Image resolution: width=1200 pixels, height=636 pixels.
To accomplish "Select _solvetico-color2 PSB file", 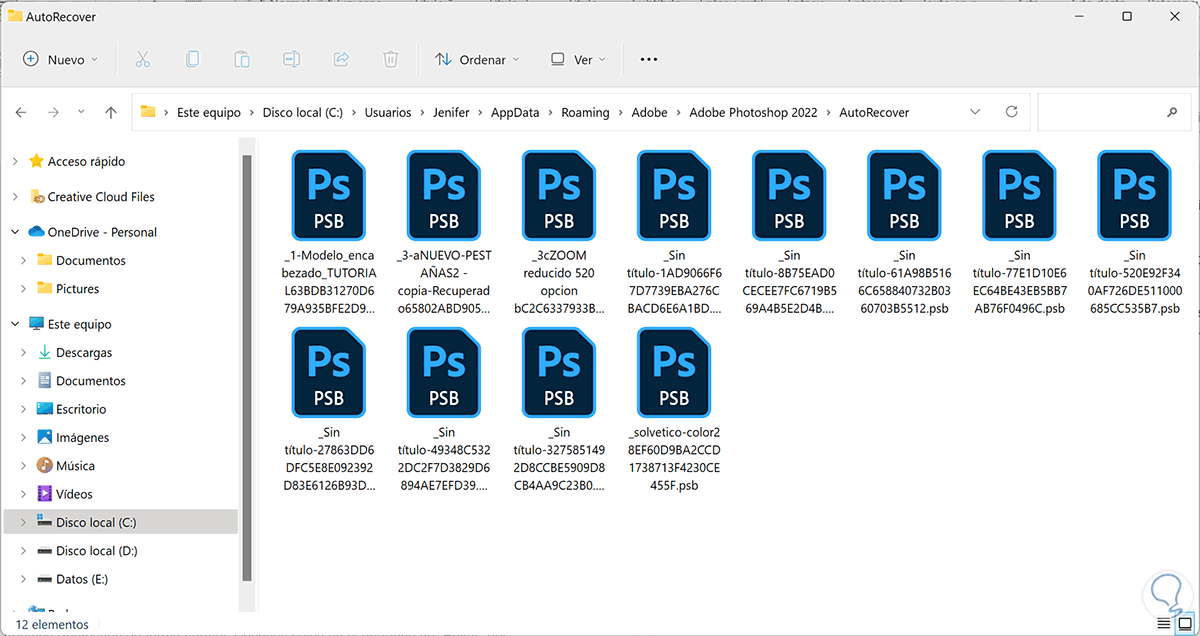I will pyautogui.click(x=674, y=410).
